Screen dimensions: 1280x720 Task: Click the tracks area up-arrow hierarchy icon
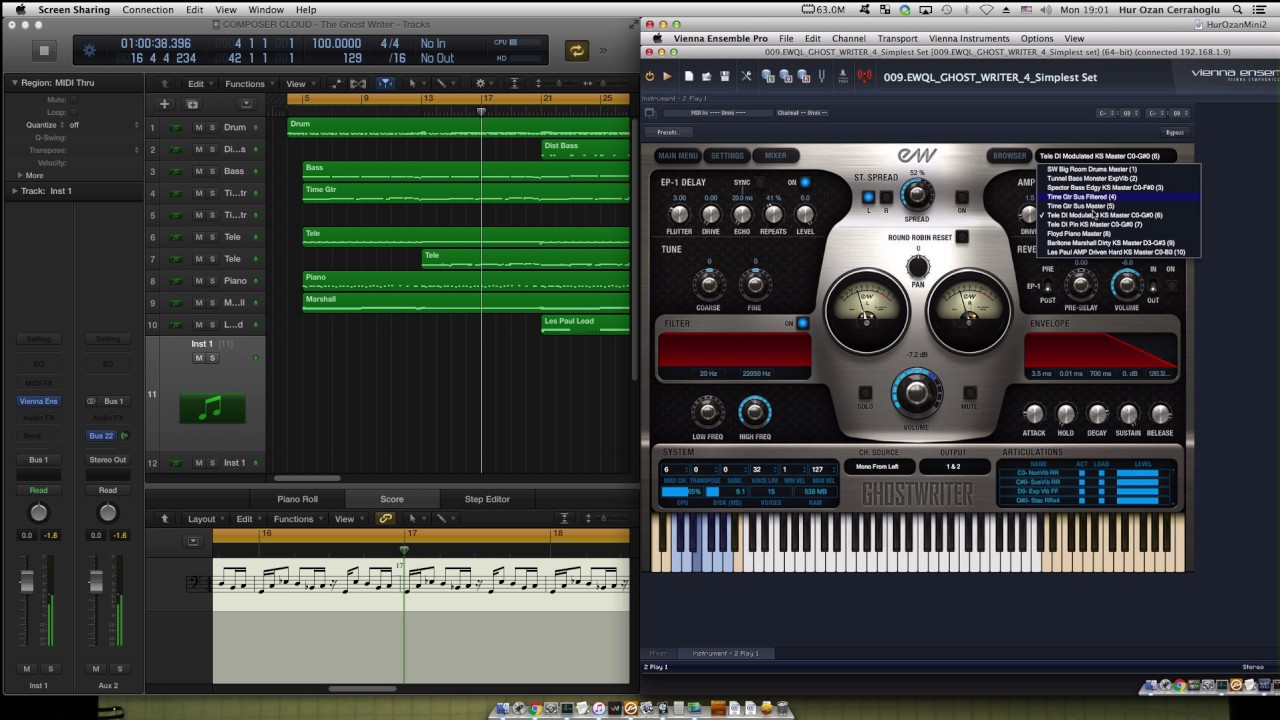(165, 84)
